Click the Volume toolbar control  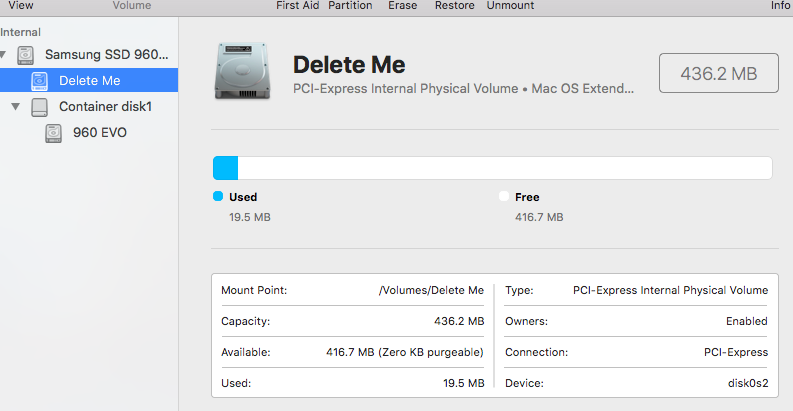coord(131,6)
